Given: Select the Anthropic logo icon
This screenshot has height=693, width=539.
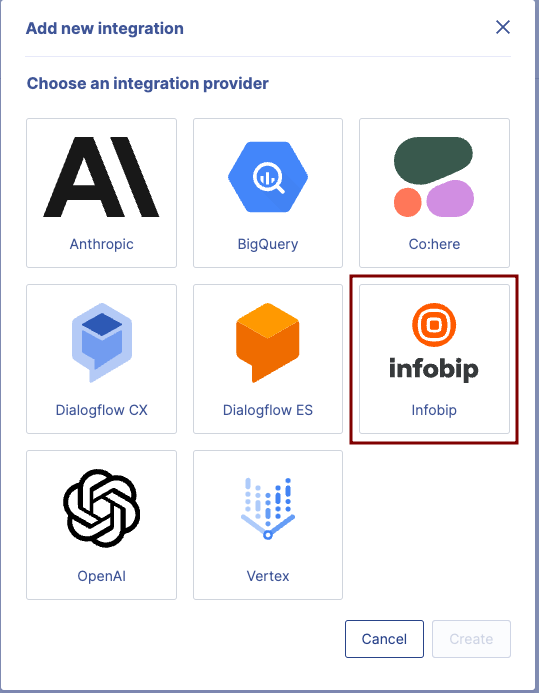Looking at the screenshot, I should [101, 177].
